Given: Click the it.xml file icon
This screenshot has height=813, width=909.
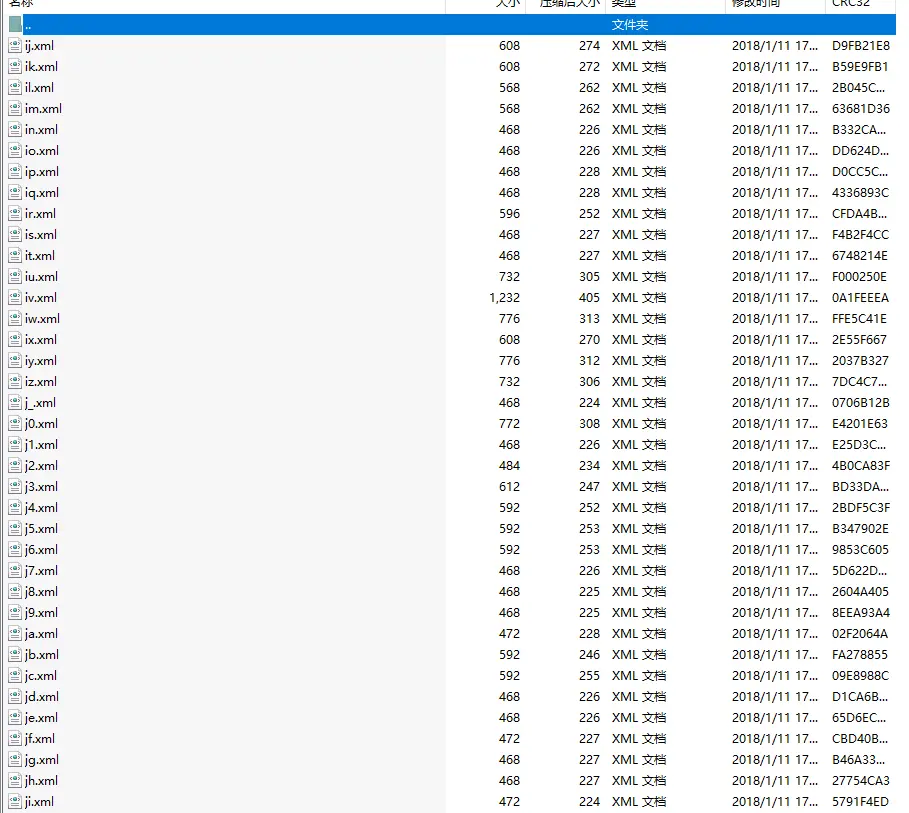Looking at the screenshot, I should 15,256.
